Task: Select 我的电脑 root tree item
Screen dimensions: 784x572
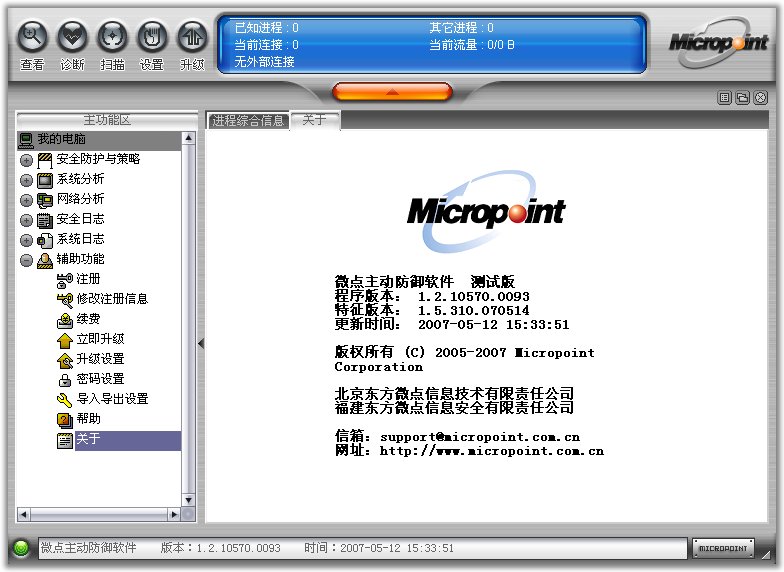Action: click(x=99, y=140)
